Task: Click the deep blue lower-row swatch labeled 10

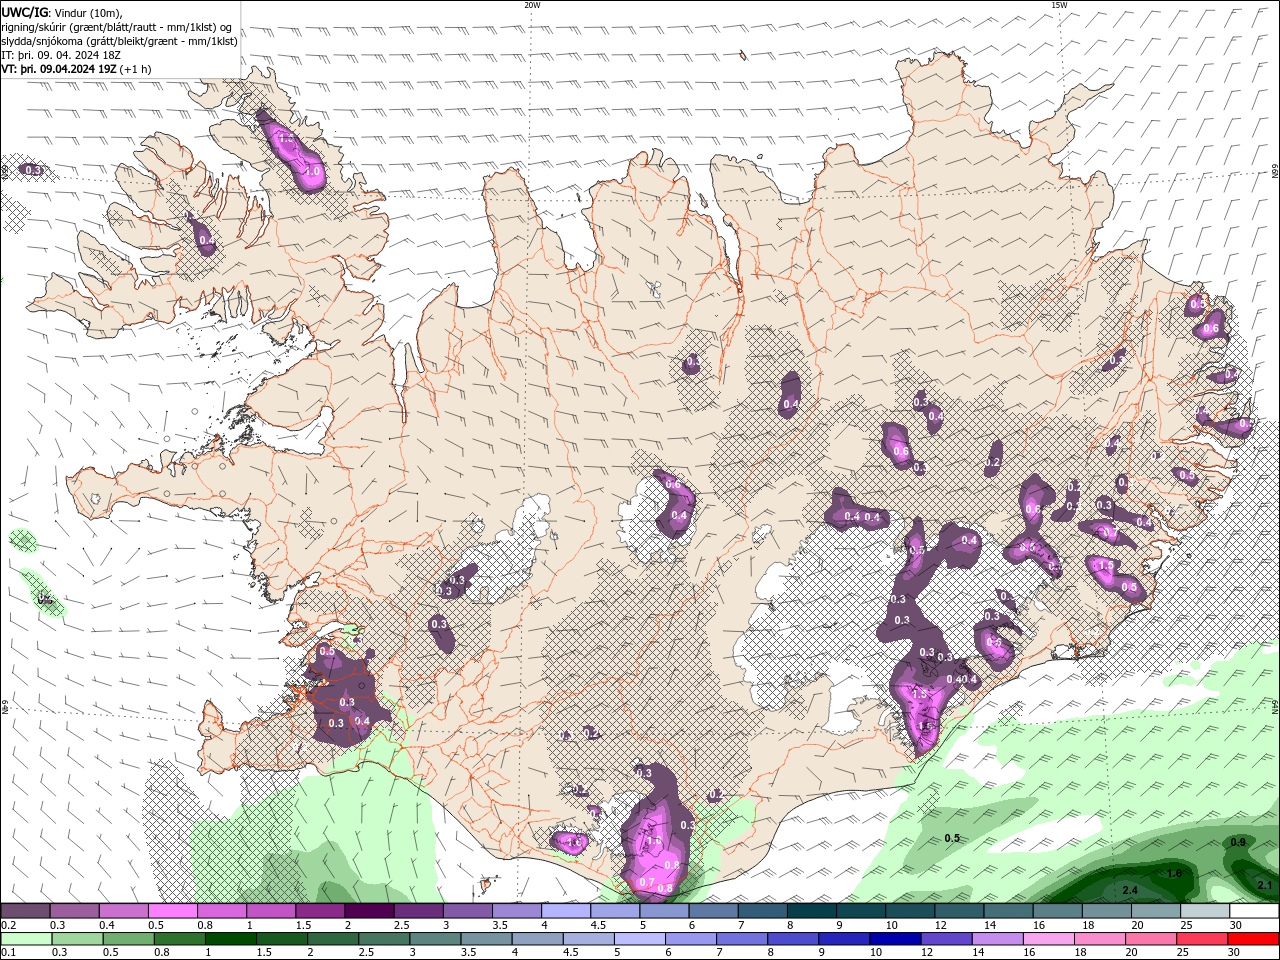Action: pos(895,938)
